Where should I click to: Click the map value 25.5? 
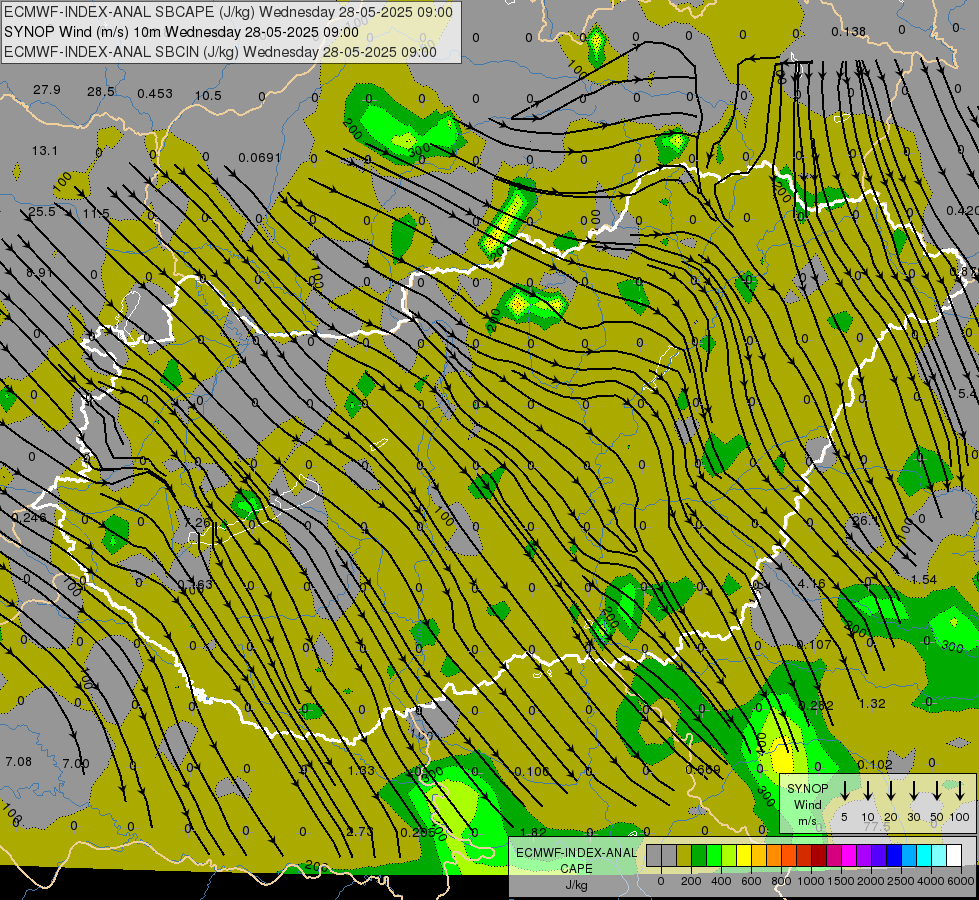click(x=42, y=212)
